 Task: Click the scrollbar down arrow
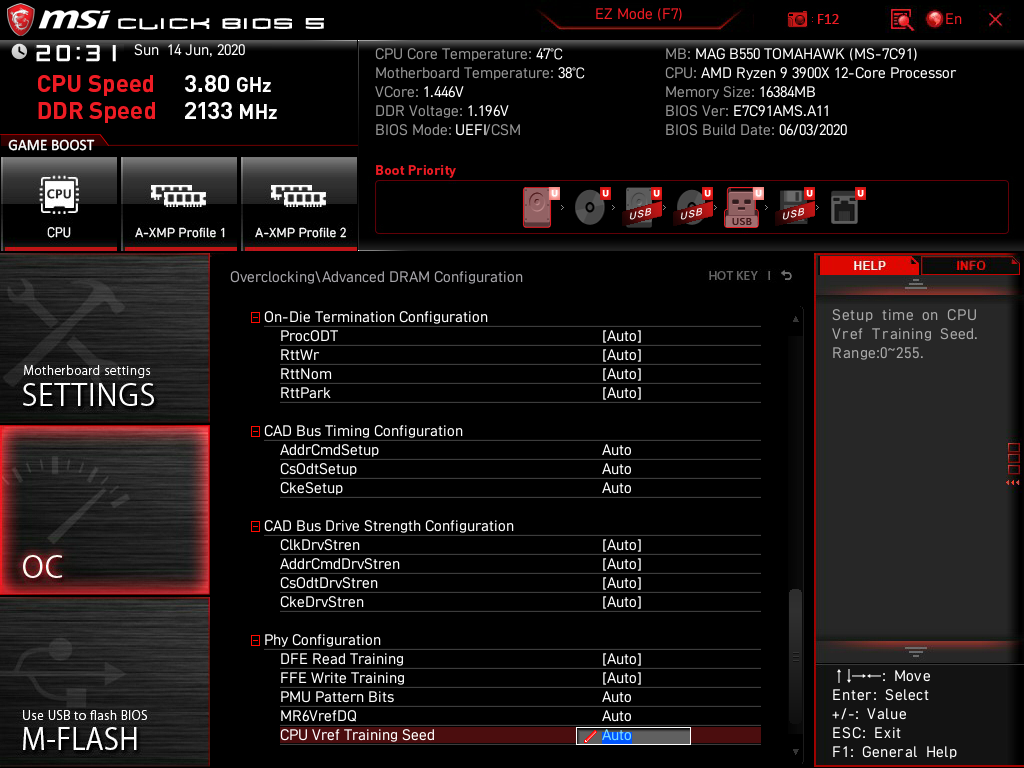tap(795, 752)
